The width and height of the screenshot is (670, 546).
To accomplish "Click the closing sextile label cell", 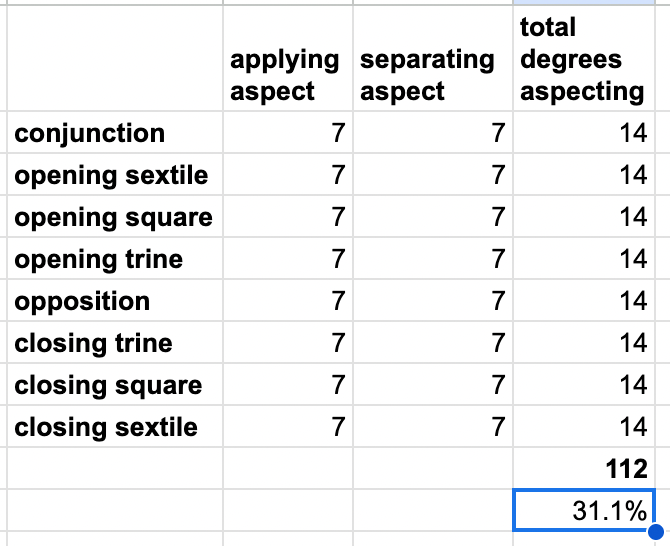I will (x=116, y=427).
